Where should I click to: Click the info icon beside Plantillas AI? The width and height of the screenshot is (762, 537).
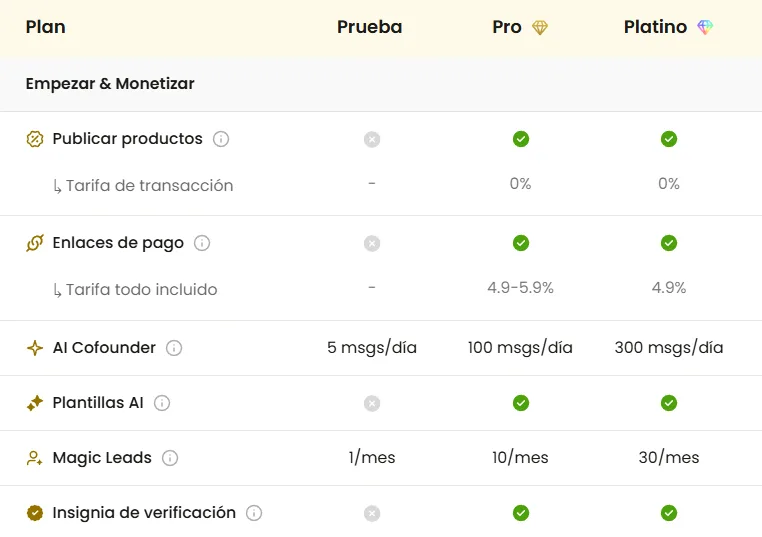click(162, 403)
